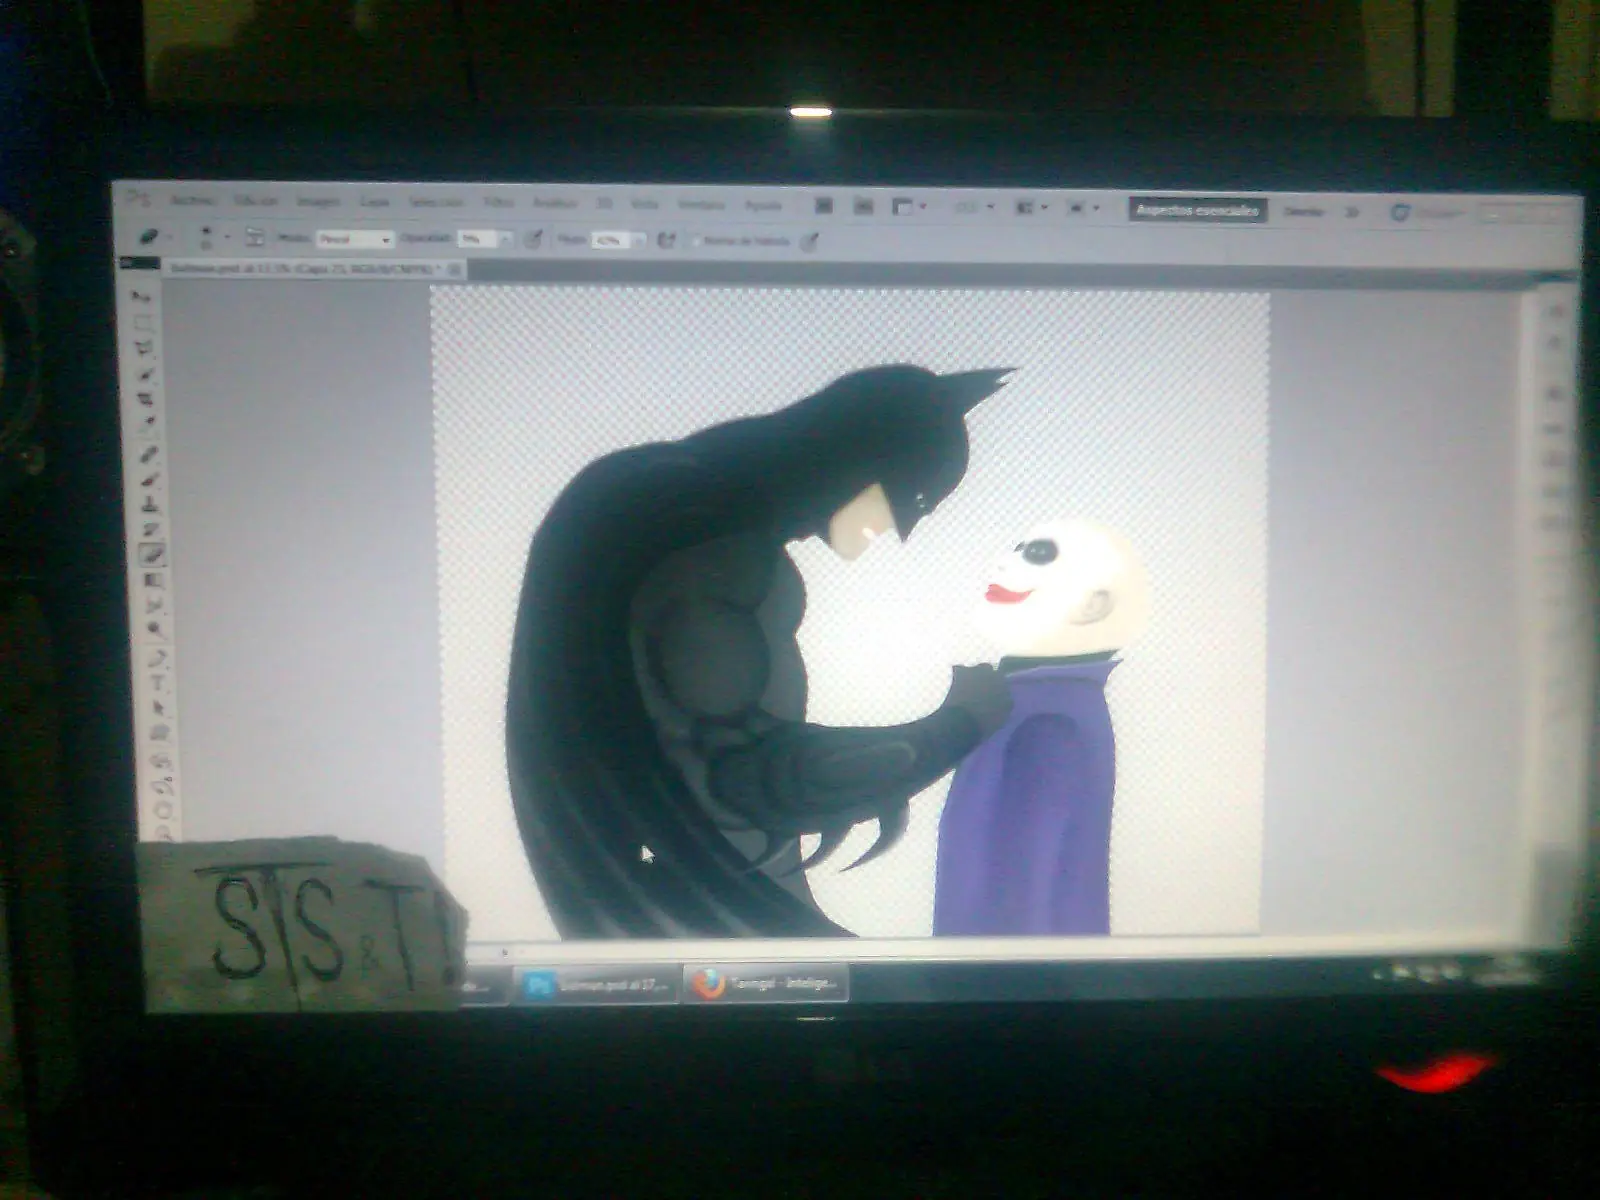Viewport: 1600px width, 1200px height.
Task: Select the History Brush tool
Action: coord(152,530)
